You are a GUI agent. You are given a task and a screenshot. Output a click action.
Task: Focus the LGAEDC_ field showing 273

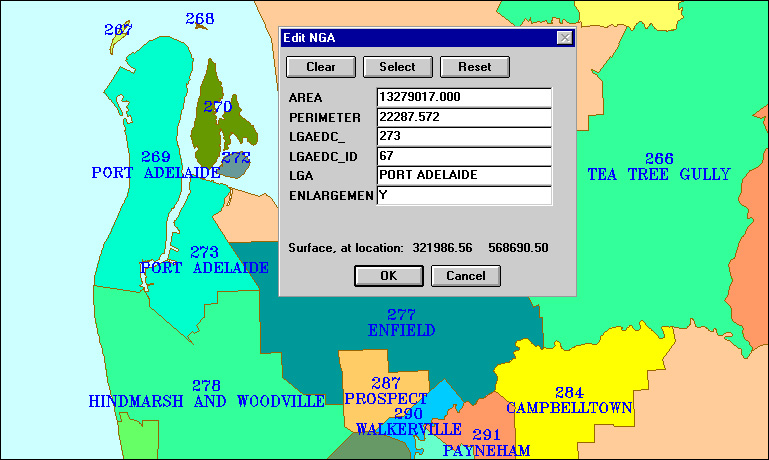[463, 136]
